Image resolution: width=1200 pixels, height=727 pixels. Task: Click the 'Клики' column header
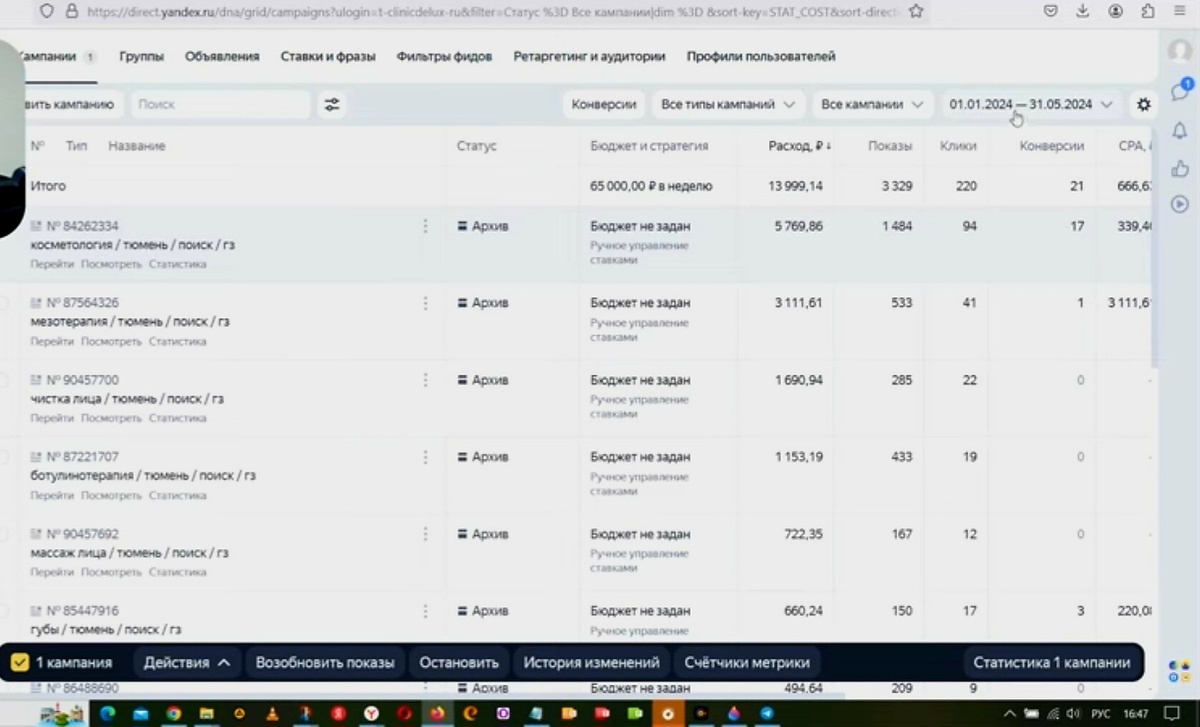tap(958, 146)
